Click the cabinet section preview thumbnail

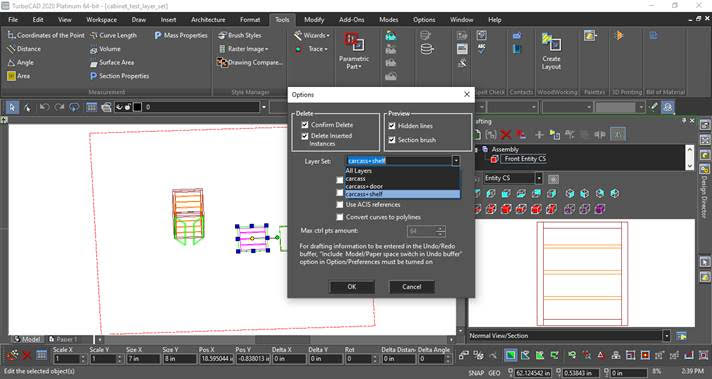(x=582, y=274)
